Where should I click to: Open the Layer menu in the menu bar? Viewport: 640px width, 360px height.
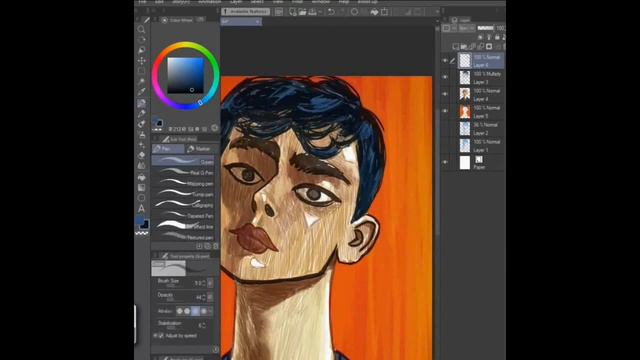236,2
